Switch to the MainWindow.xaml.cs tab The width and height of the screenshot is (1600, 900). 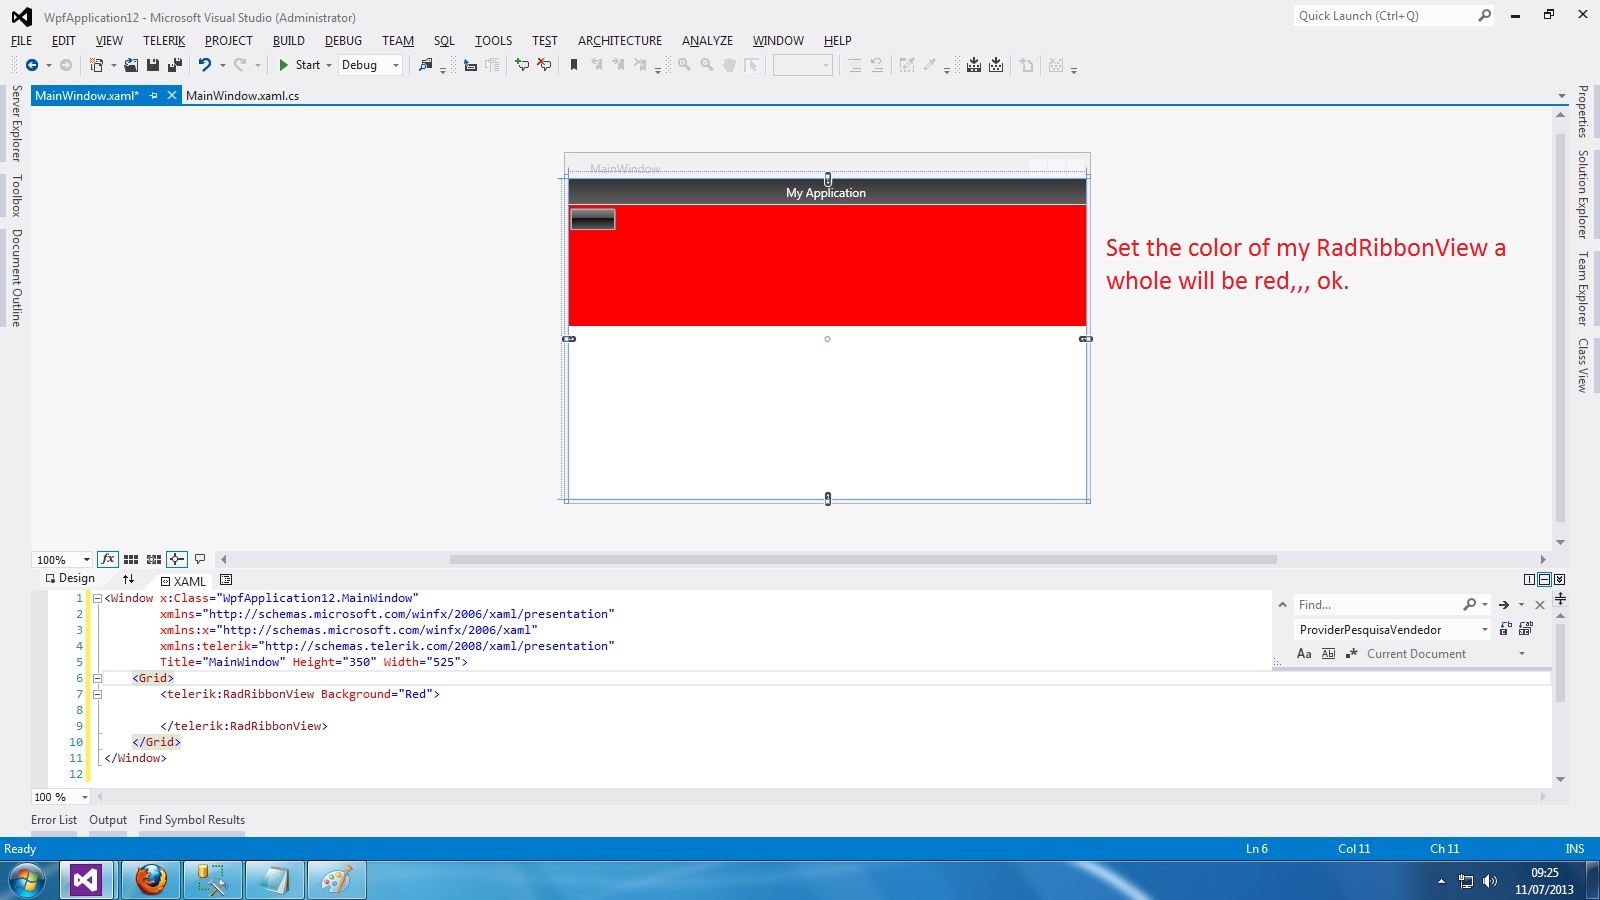(243, 96)
